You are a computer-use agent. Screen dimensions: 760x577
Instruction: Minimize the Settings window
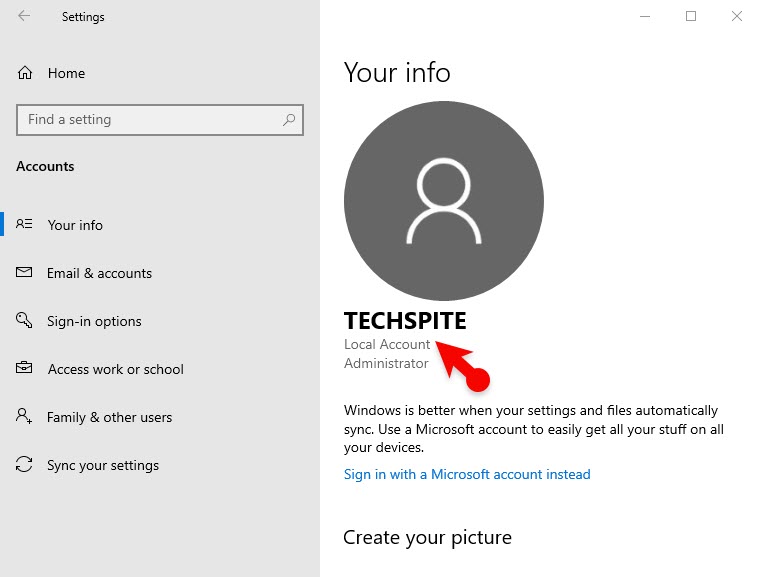pos(644,16)
